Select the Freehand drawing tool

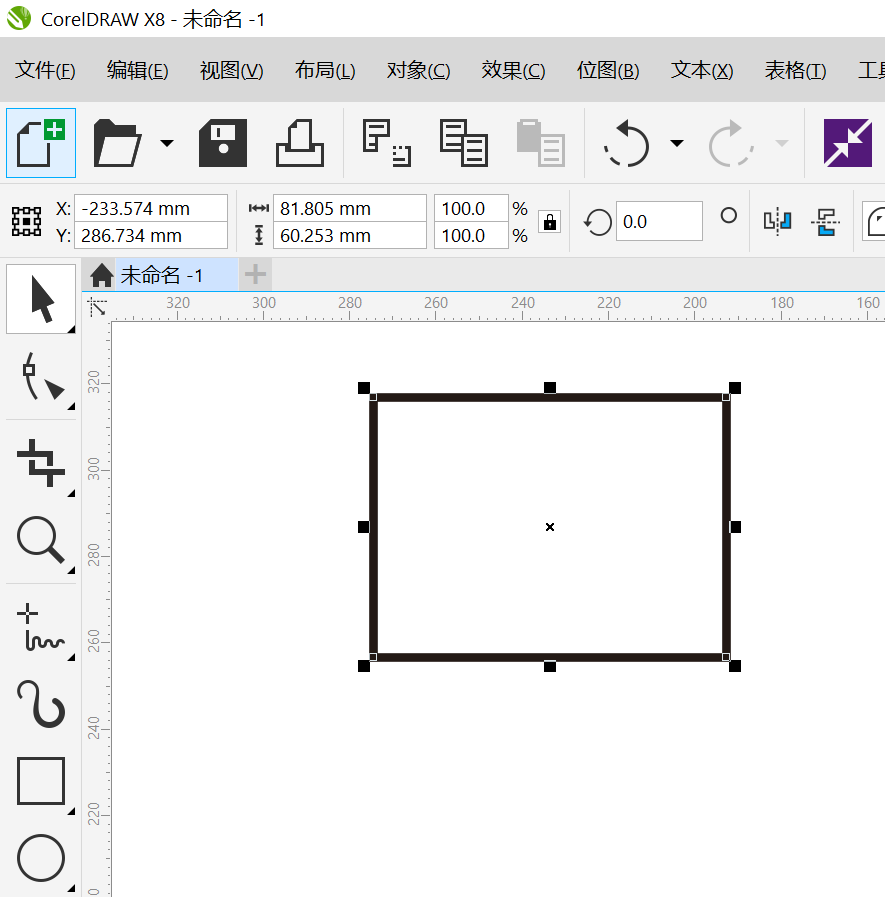[x=41, y=627]
